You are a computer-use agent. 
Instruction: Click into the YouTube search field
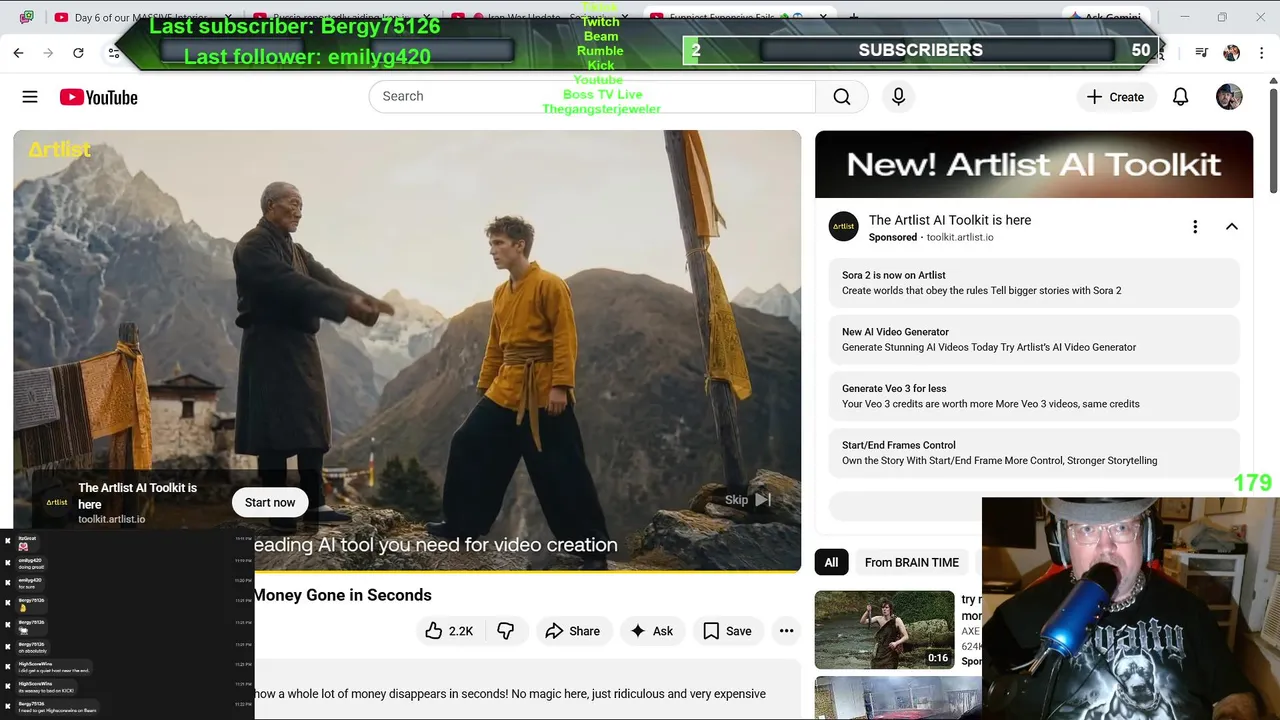(x=592, y=96)
